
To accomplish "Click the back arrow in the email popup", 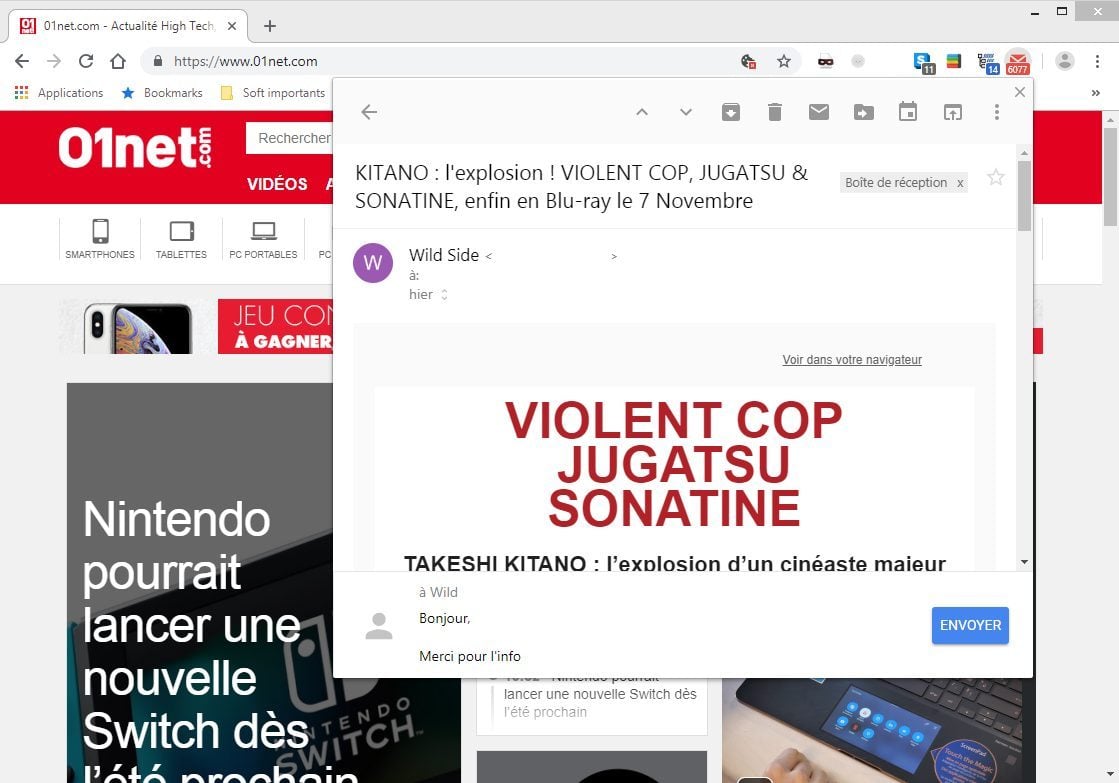I will 369,112.
